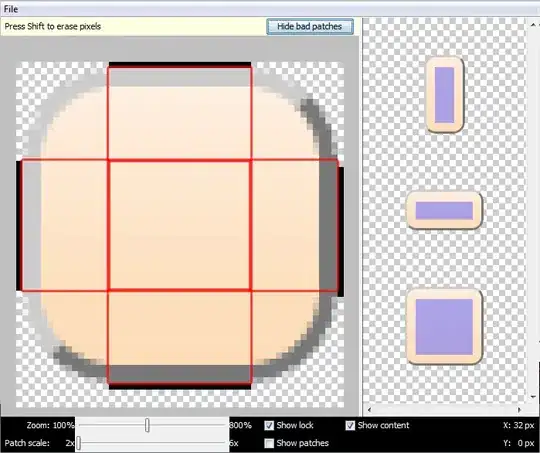Image resolution: width=540 pixels, height=453 pixels.
Task: Click the preview horizontal scroll right arrow
Action: pos(519,410)
